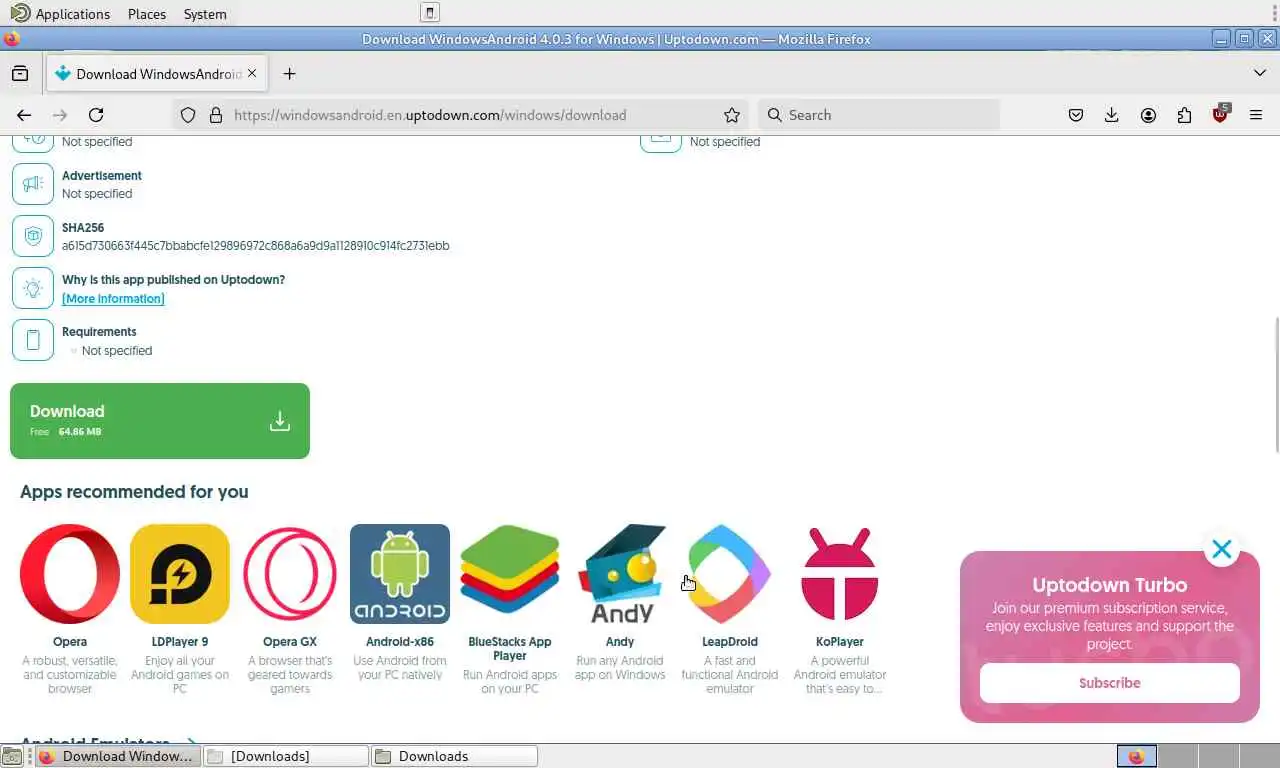Close the Uptodown Turbo popup
The height and width of the screenshot is (768, 1280).
(1222, 549)
